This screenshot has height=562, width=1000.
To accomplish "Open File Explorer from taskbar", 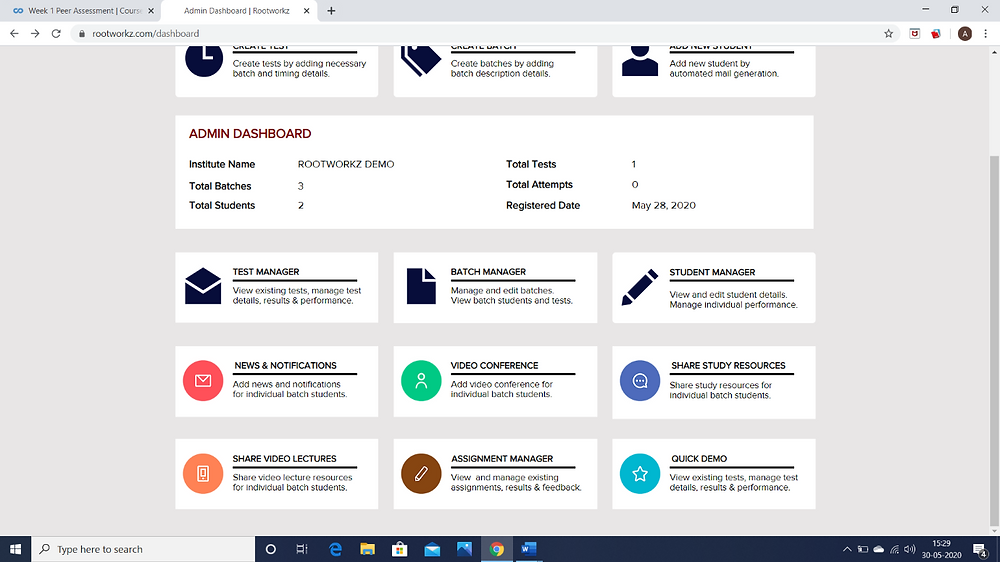I will 367,549.
